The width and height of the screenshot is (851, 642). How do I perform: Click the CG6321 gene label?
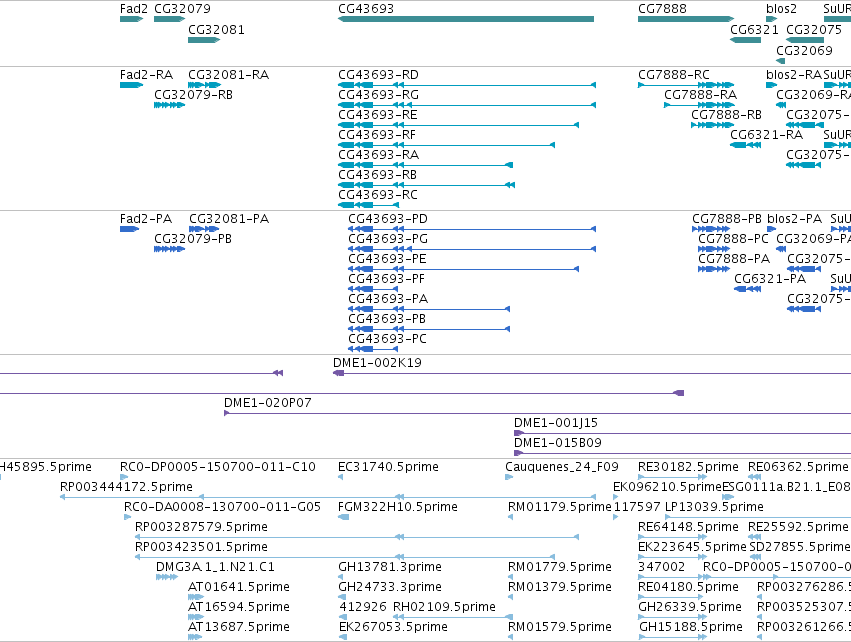(754, 29)
